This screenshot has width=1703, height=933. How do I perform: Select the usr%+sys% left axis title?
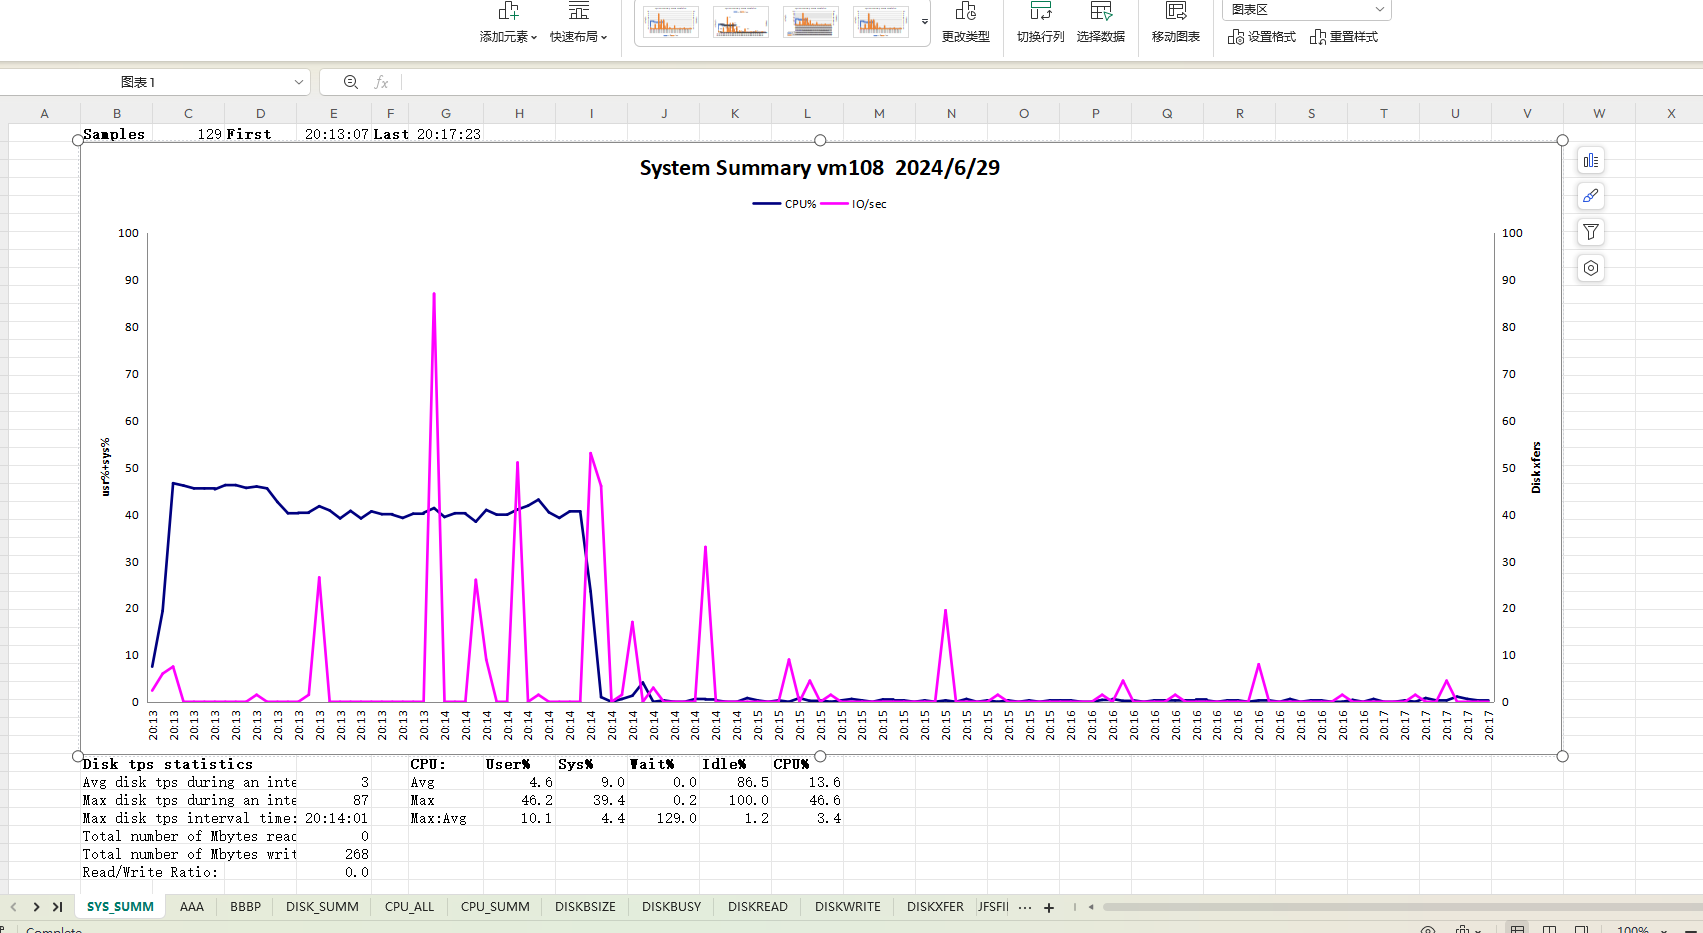tap(105, 467)
